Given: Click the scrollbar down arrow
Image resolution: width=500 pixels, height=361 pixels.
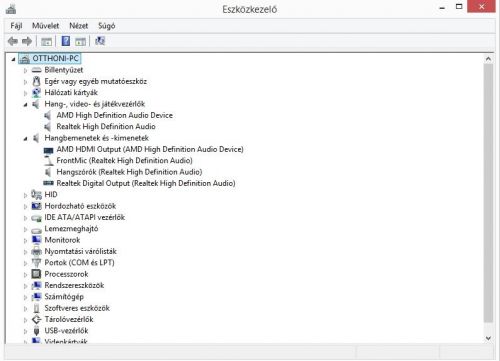Looking at the screenshot, I should 488,338.
